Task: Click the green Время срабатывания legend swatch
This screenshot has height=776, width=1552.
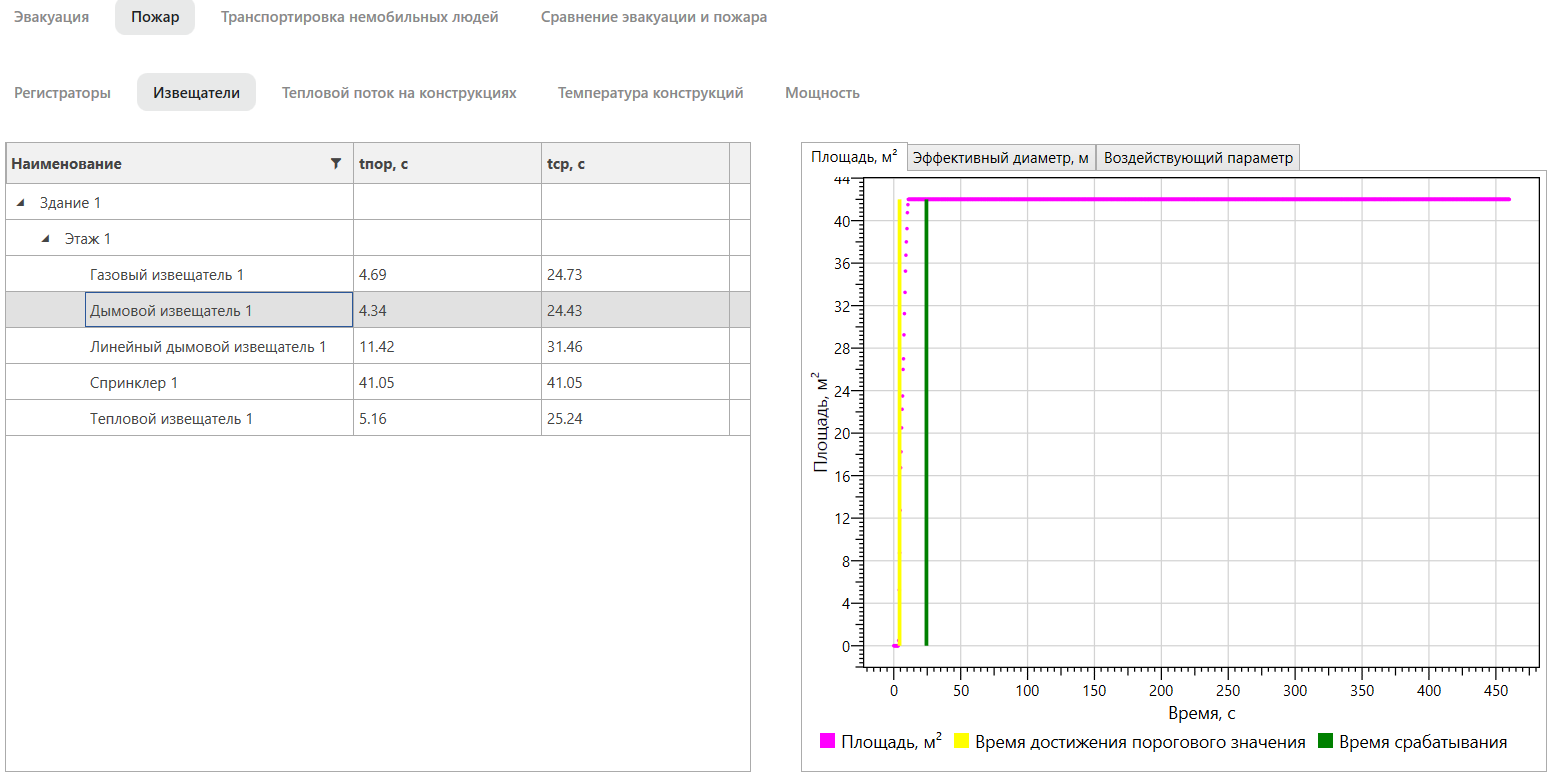Action: [x=1325, y=741]
